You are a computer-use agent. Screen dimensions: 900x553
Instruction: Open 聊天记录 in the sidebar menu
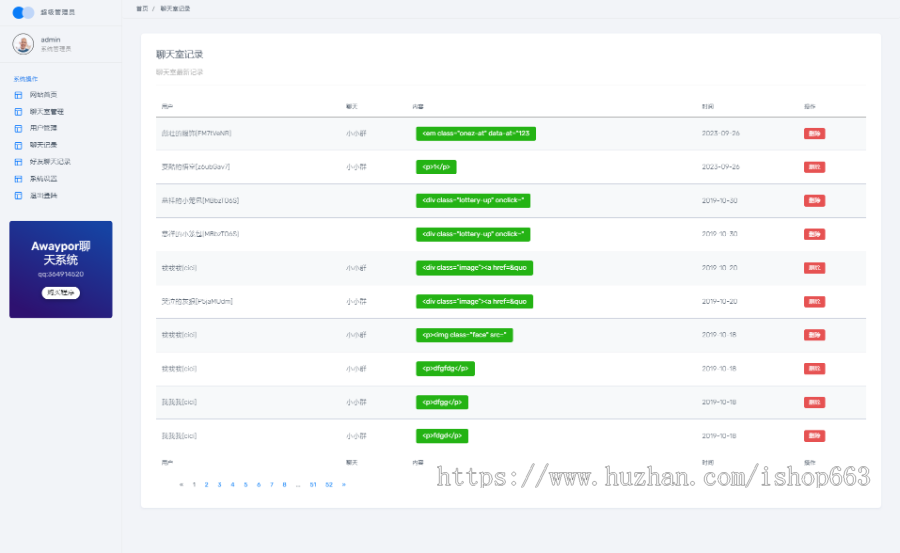44,145
